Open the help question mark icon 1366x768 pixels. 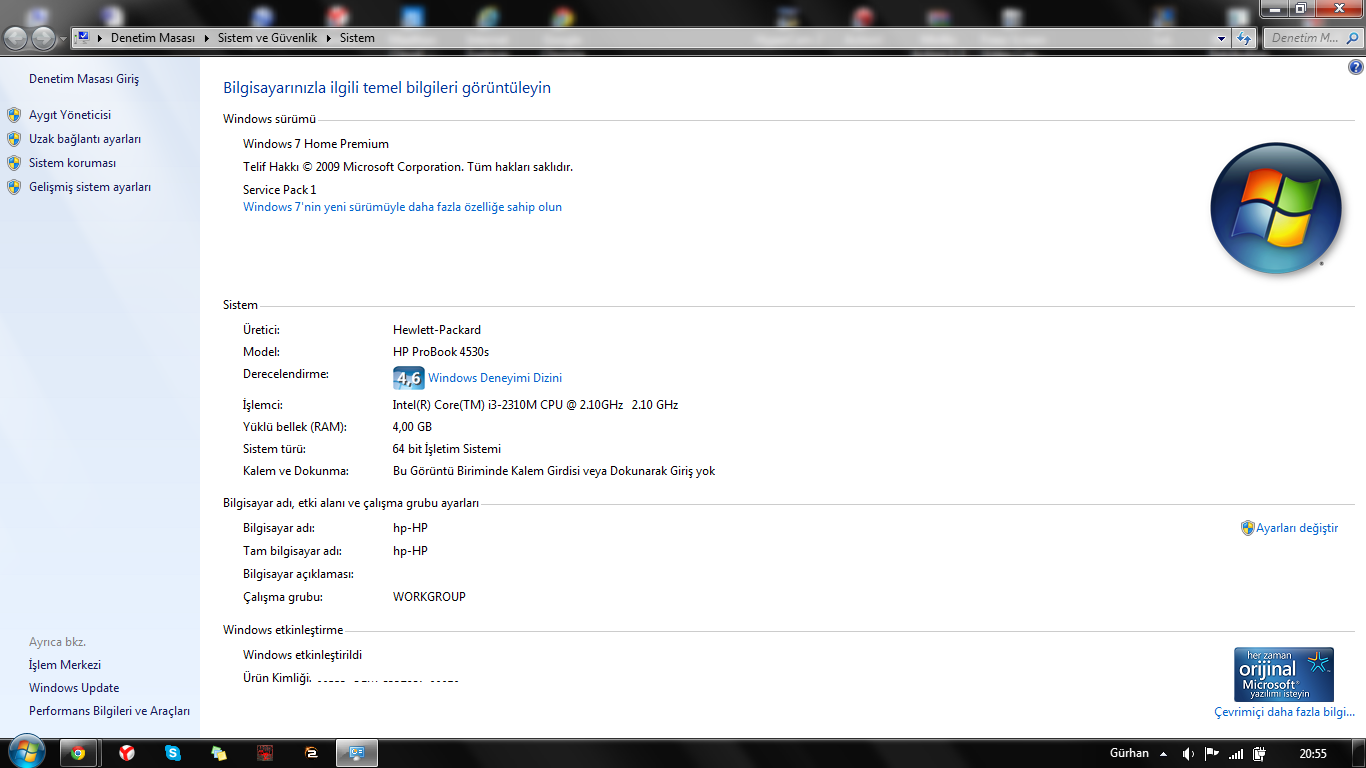(1356, 68)
